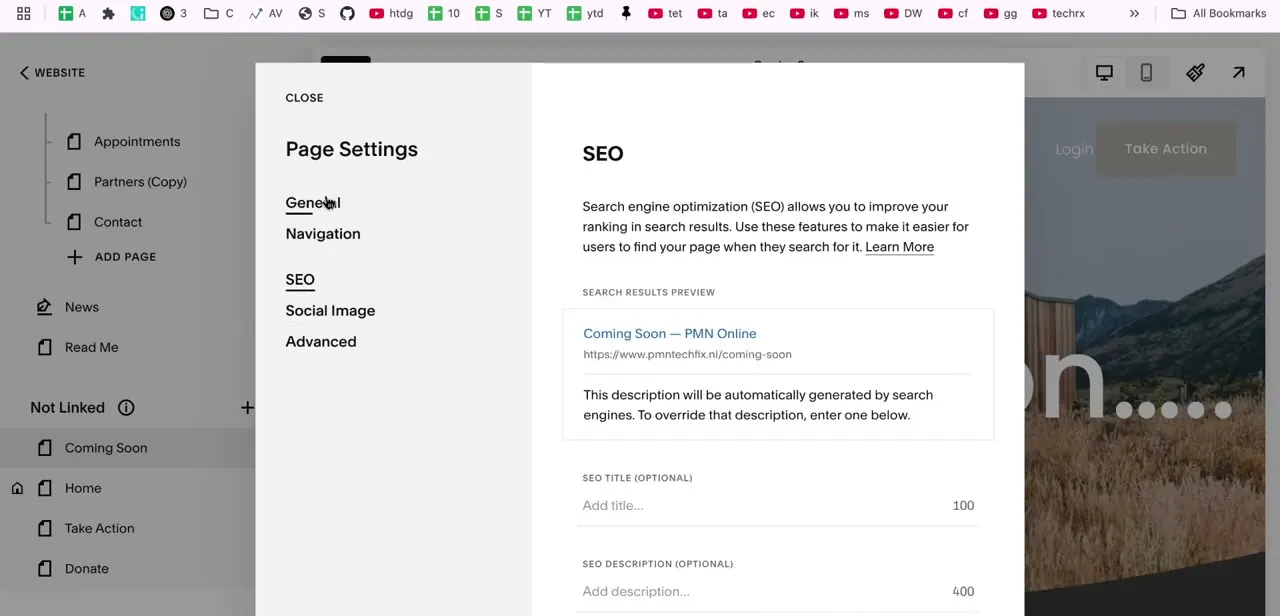1280x616 pixels.
Task: Click the pmntechfix.nl/coming-soon URL text
Action: (687, 354)
